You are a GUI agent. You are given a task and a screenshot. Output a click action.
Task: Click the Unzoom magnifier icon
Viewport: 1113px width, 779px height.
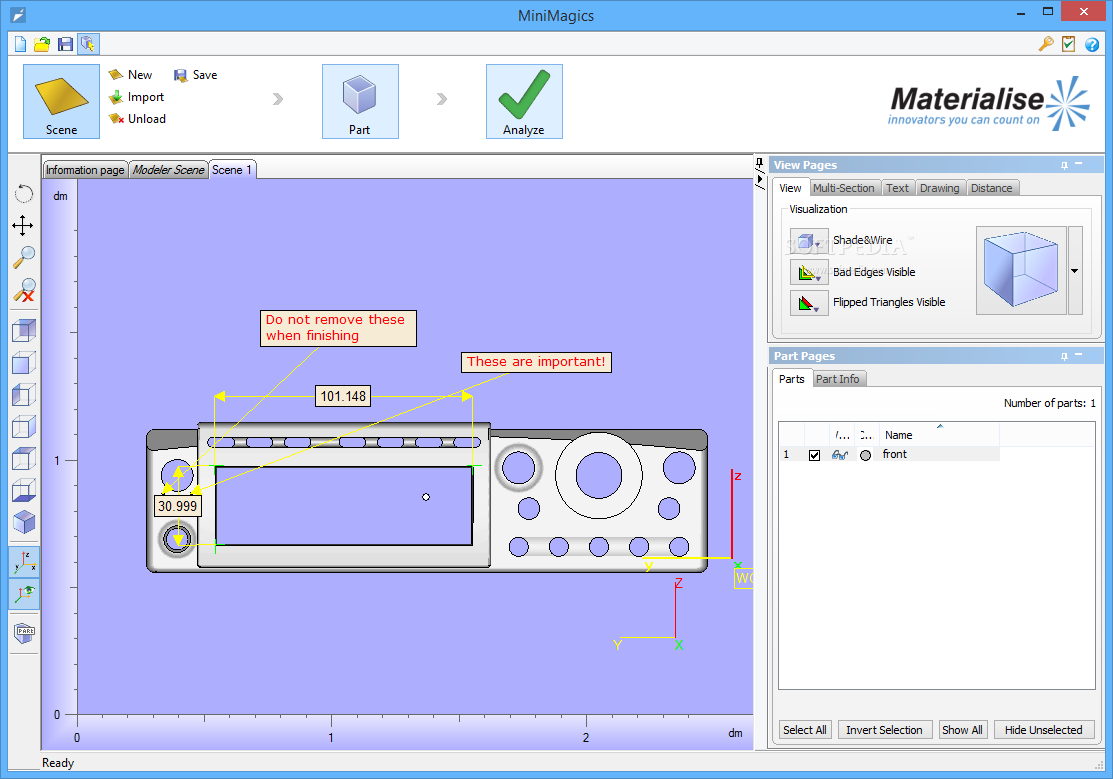pos(24,290)
